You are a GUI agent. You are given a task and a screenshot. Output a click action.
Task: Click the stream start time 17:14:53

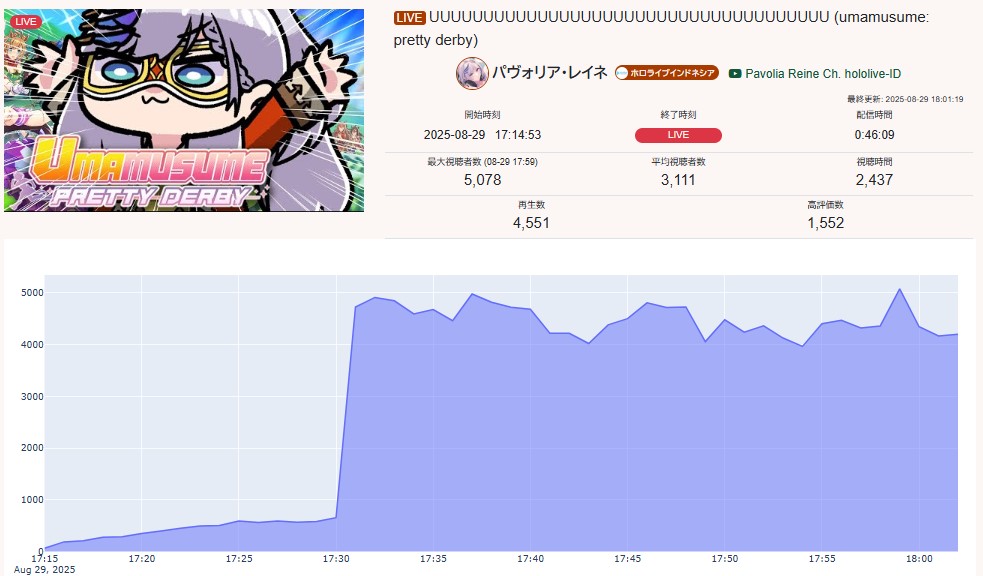coord(518,135)
